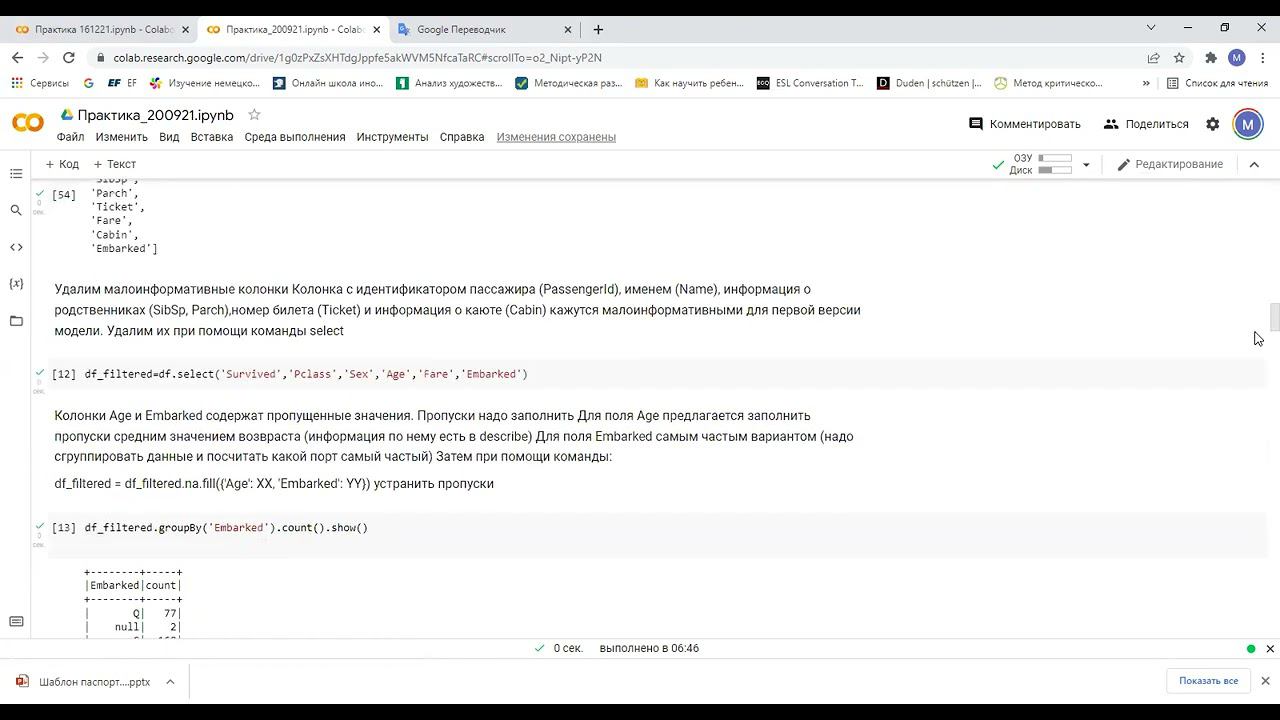Screen dimensions: 1280x720
Task: Open the user account avatar in Colab
Action: [1247, 124]
